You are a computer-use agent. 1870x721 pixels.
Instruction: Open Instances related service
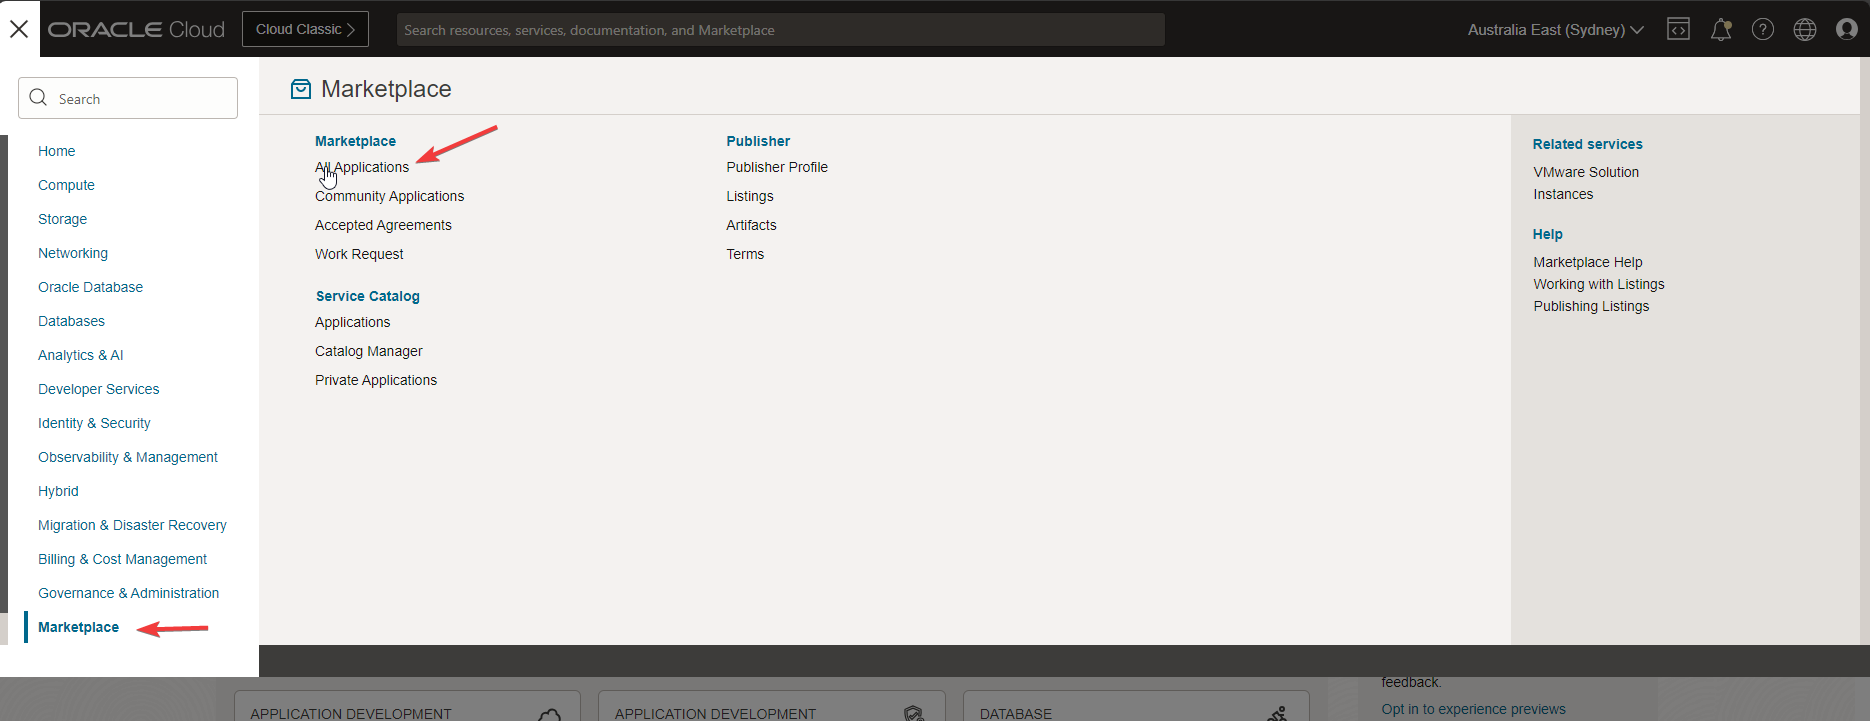click(1563, 194)
